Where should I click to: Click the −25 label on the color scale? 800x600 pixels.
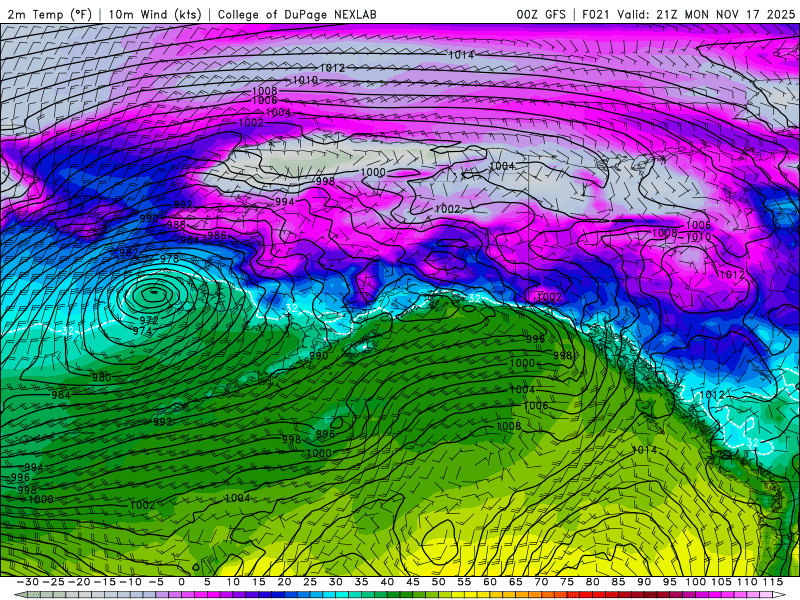pyautogui.click(x=54, y=582)
